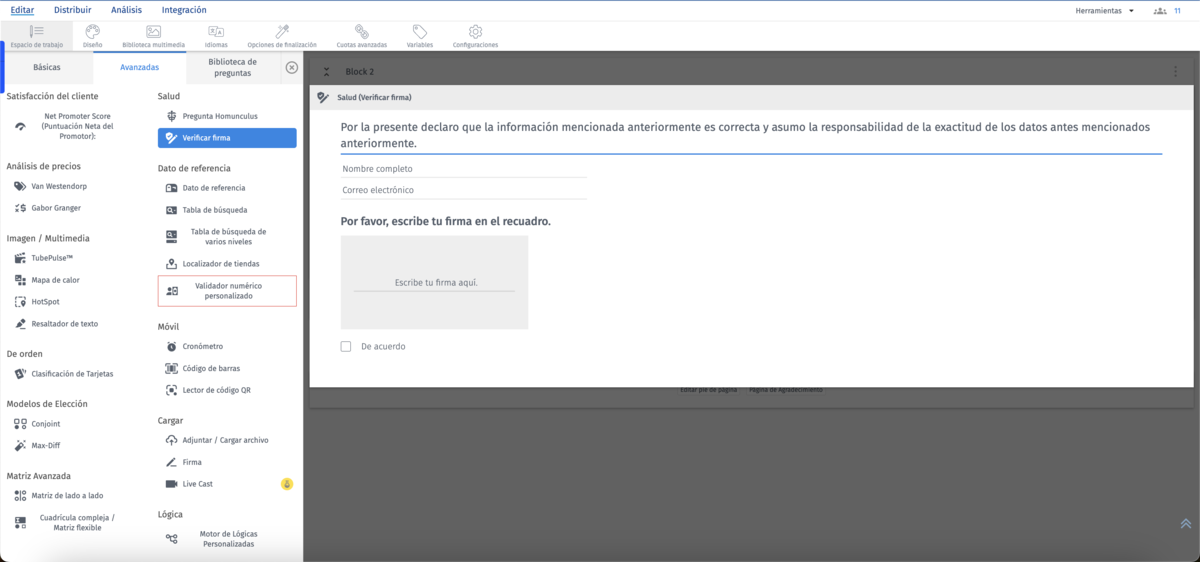This screenshot has height=562, width=1200.
Task: Add Tabla de búsqueda question
Action: point(215,210)
